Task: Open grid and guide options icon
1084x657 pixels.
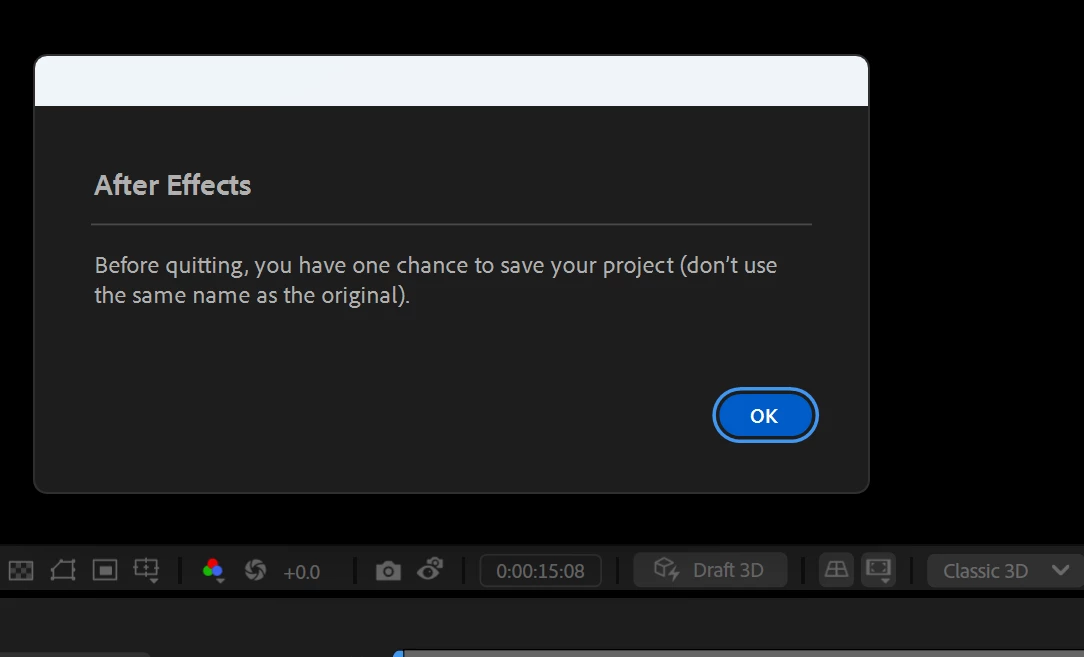Action: point(147,571)
